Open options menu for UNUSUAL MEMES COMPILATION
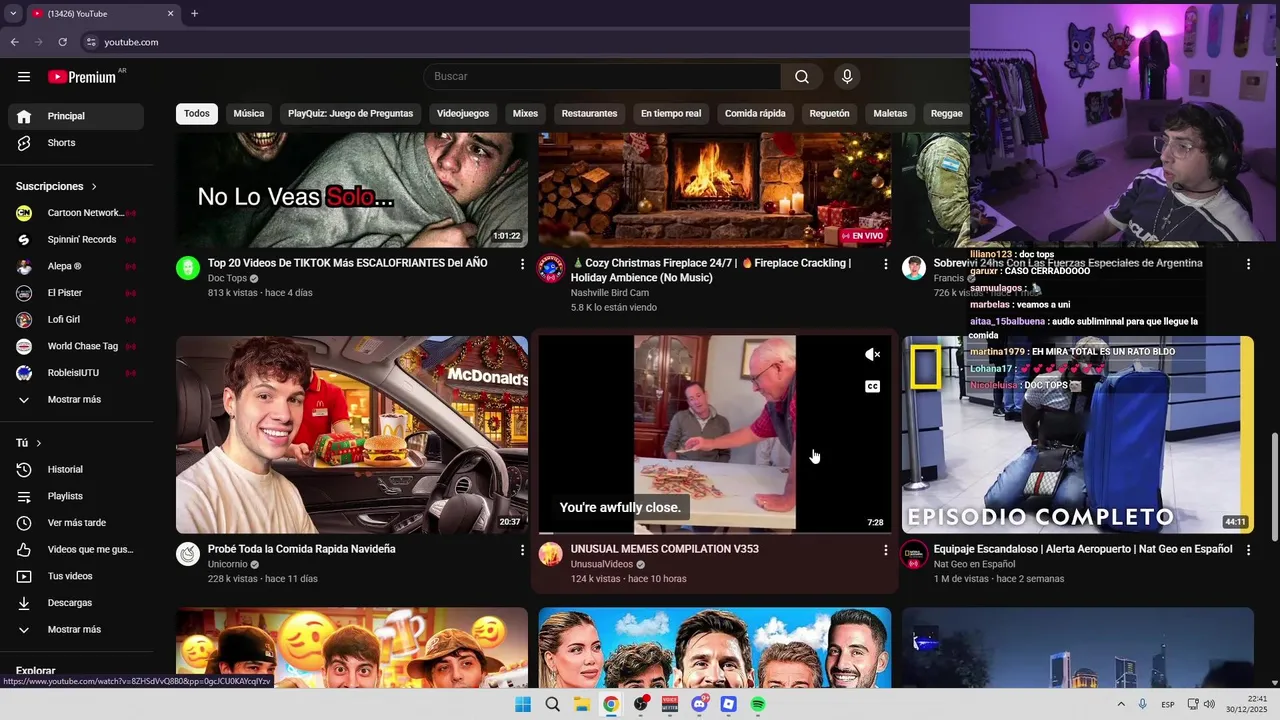 [x=885, y=550]
